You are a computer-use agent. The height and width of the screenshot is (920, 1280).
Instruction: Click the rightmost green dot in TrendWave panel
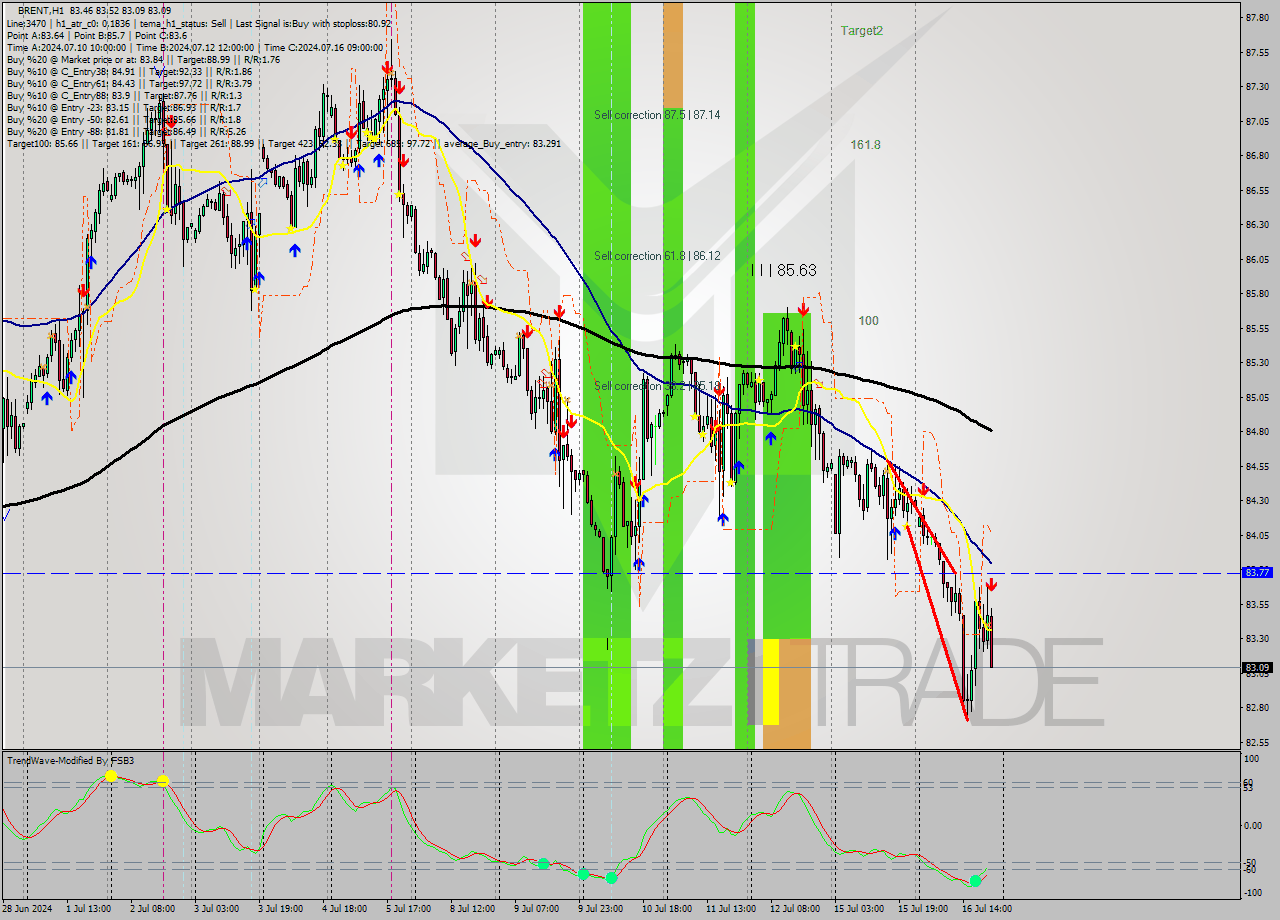point(974,881)
